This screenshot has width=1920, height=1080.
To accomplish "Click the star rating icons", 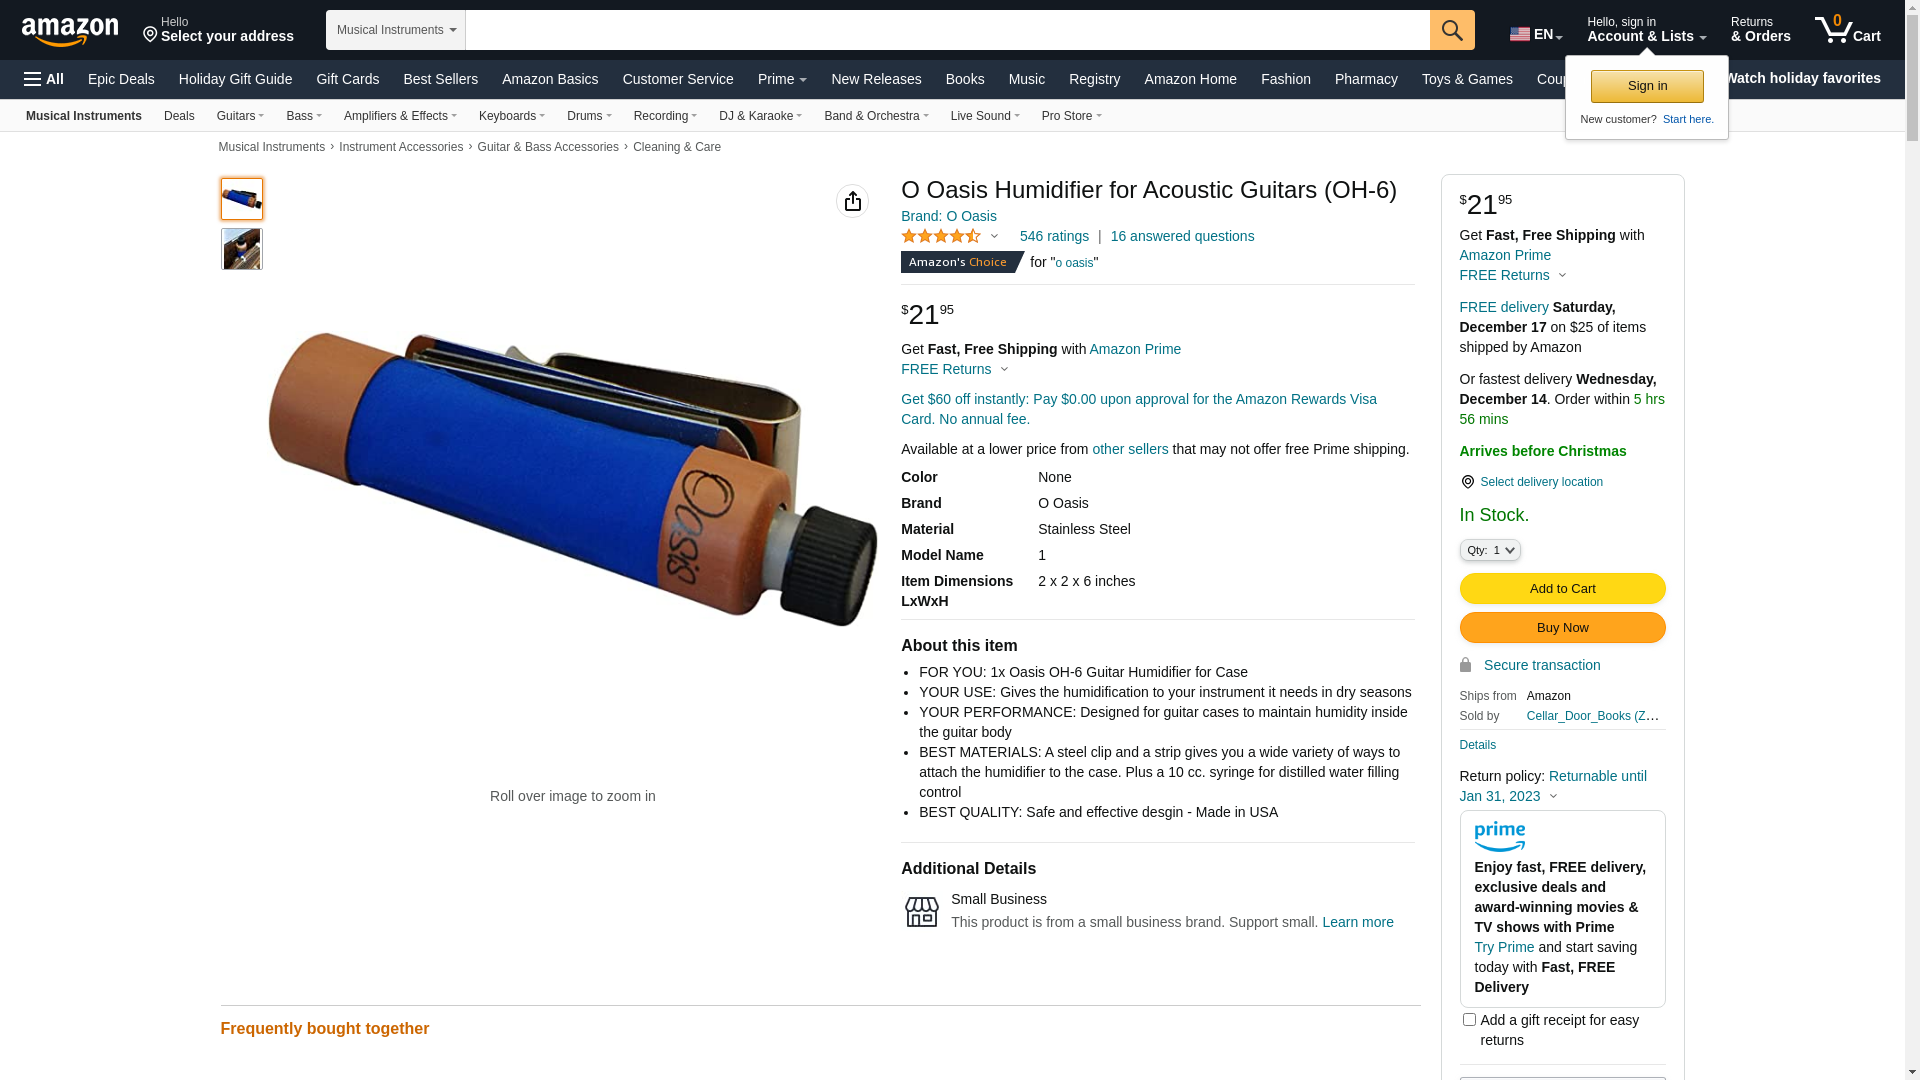I will (x=941, y=237).
